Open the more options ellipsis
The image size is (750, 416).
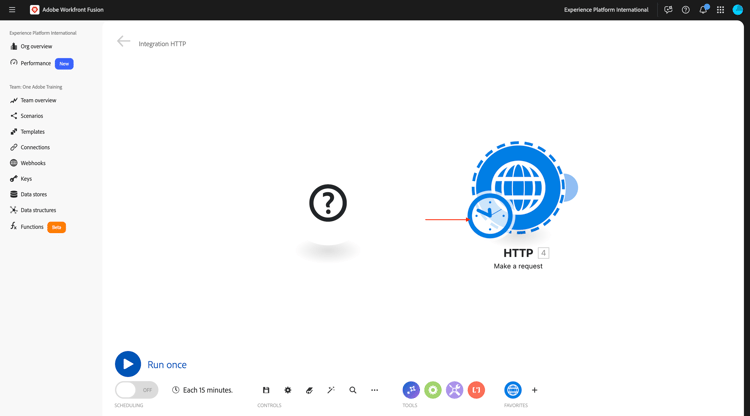(375, 390)
